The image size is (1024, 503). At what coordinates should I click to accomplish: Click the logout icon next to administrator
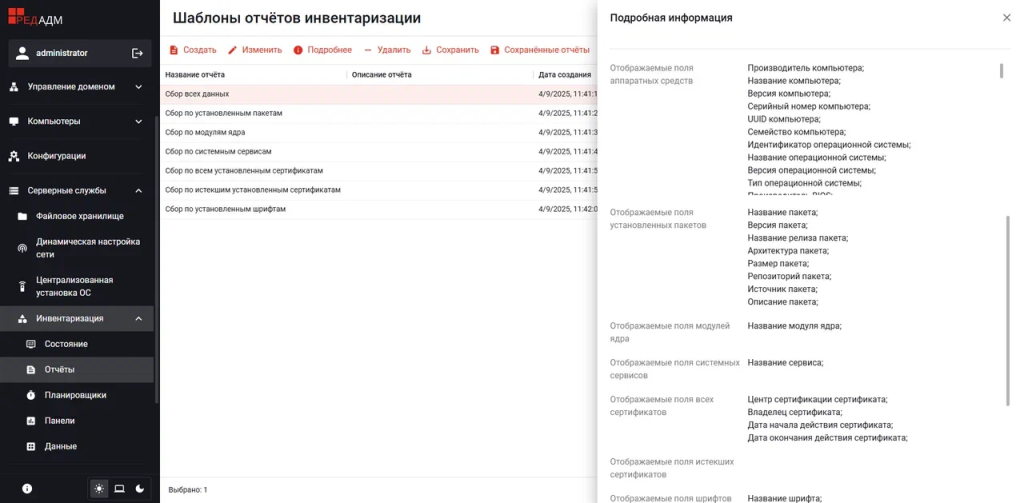137,53
